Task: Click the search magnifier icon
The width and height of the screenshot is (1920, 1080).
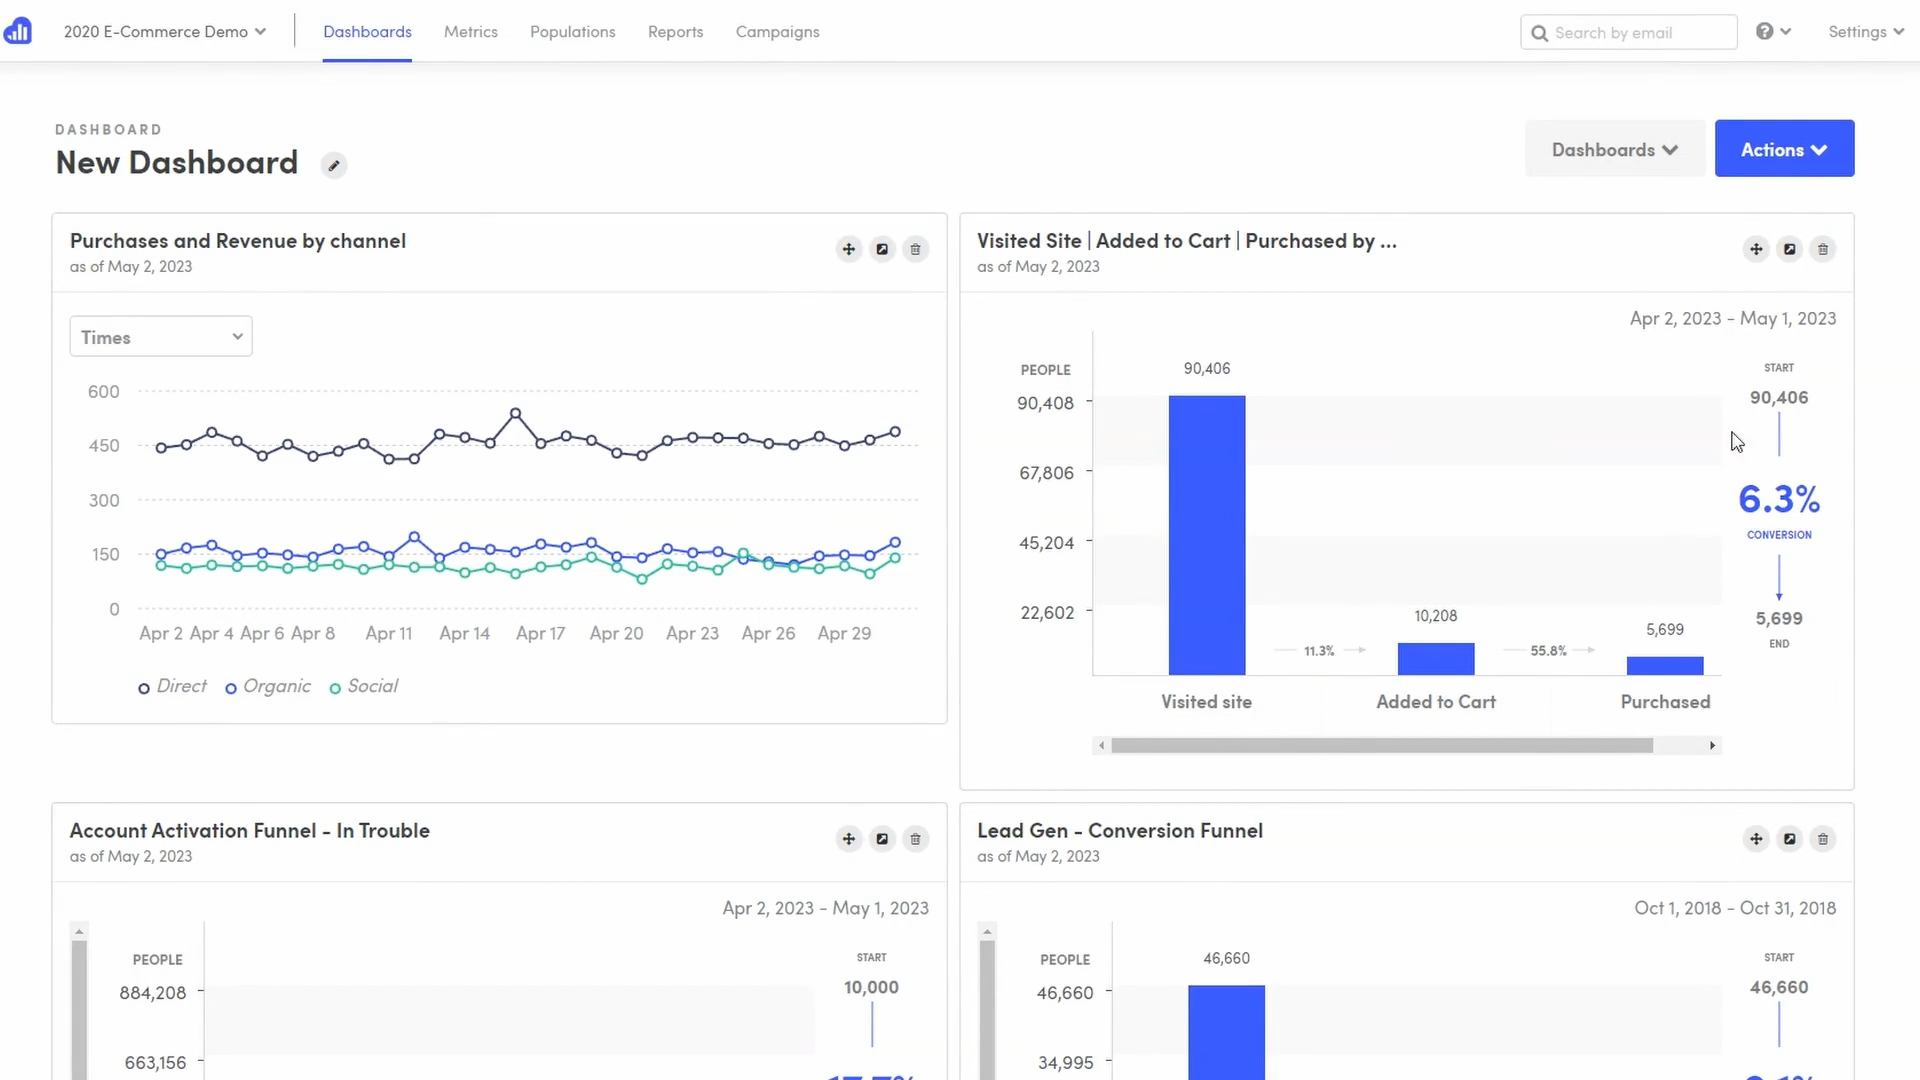Action: point(1539,32)
